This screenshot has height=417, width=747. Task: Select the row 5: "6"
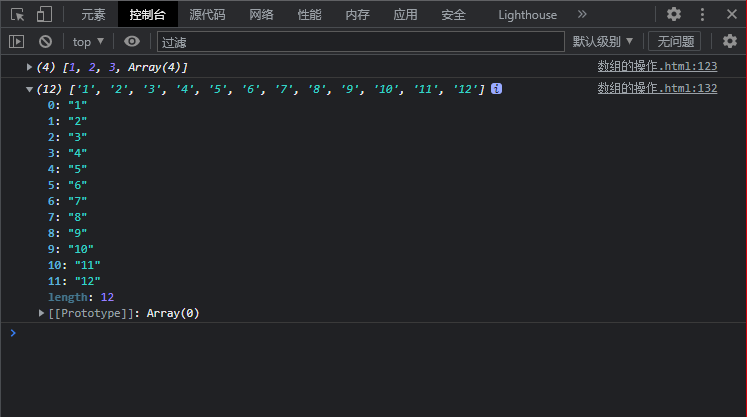pyautogui.click(x=67, y=185)
